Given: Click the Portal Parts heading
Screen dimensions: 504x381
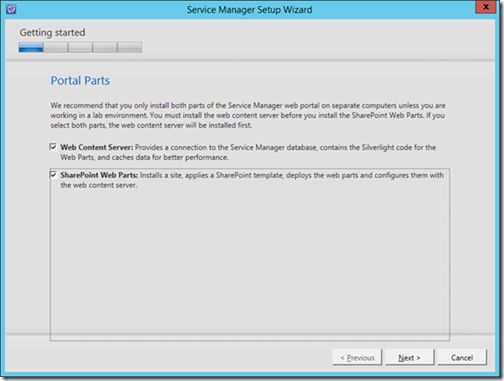Looking at the screenshot, I should (x=80, y=80).
